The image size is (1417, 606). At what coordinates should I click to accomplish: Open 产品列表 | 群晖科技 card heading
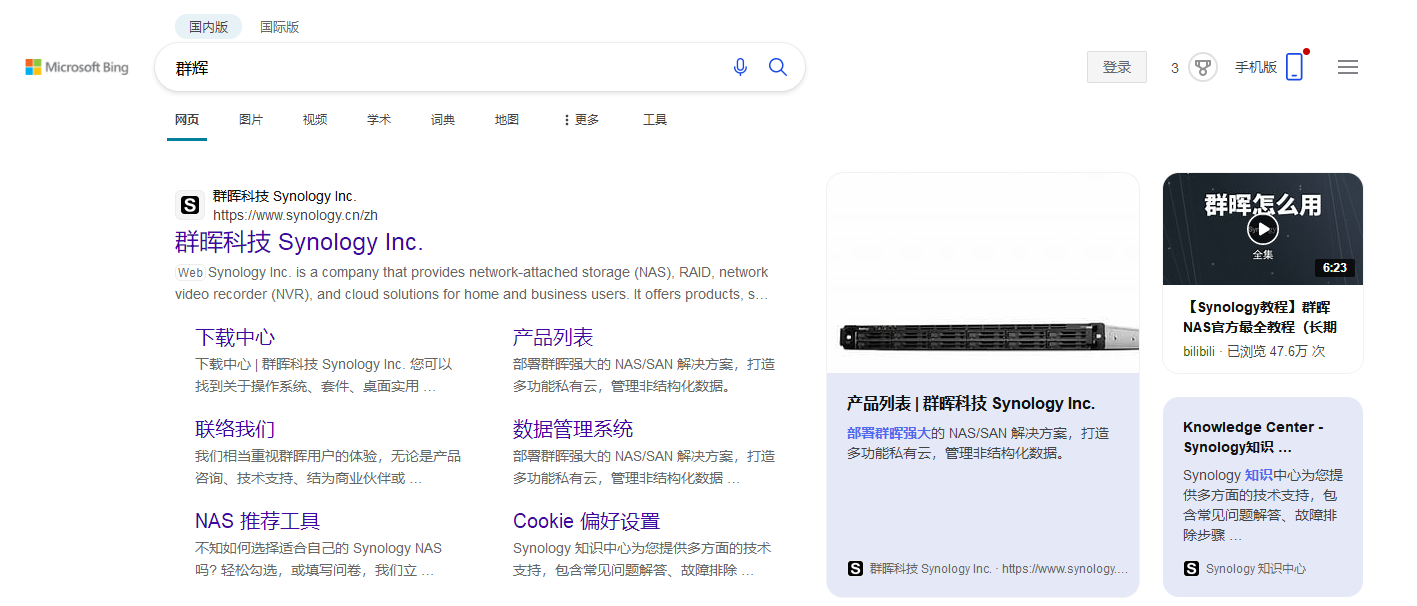point(971,404)
